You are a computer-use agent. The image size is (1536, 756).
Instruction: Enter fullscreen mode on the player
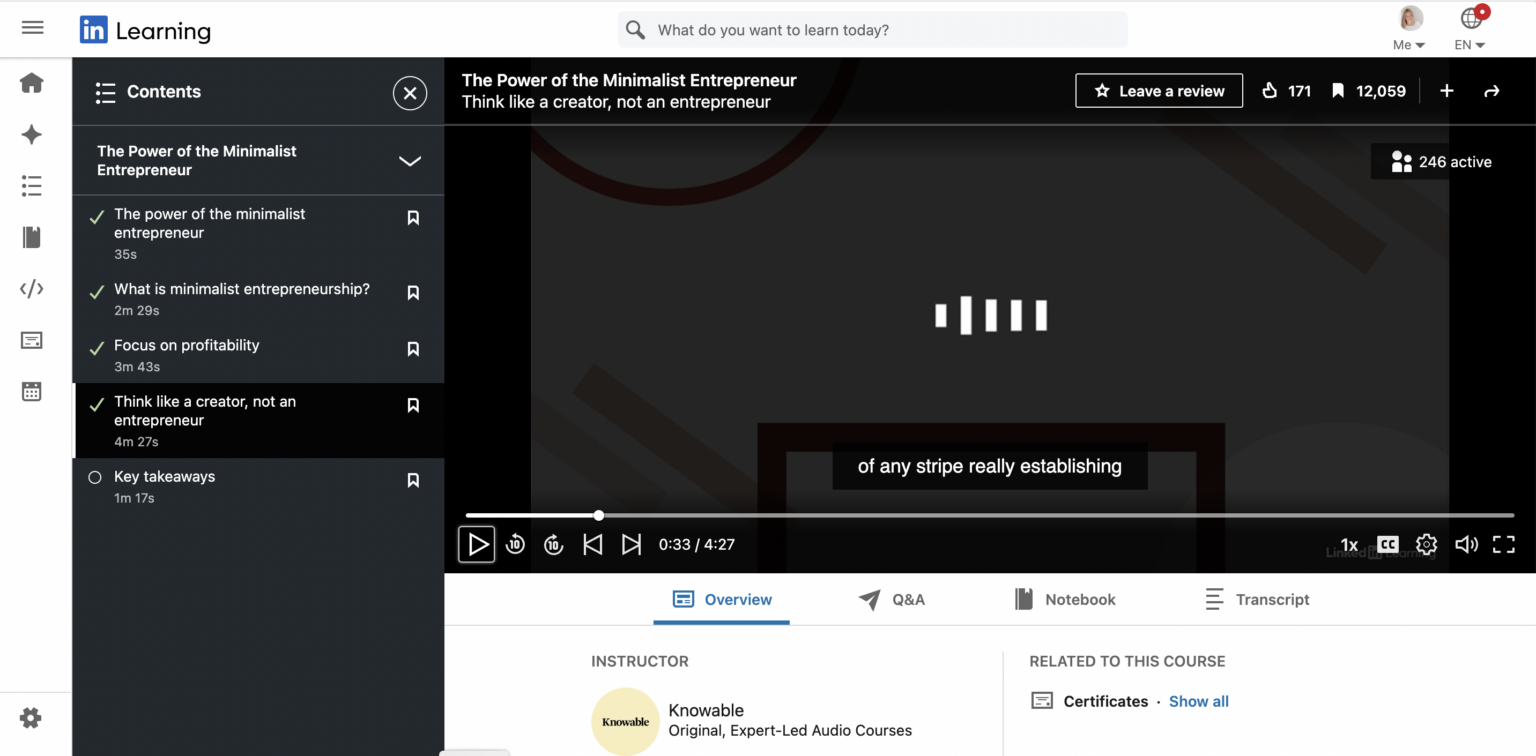[1504, 544]
